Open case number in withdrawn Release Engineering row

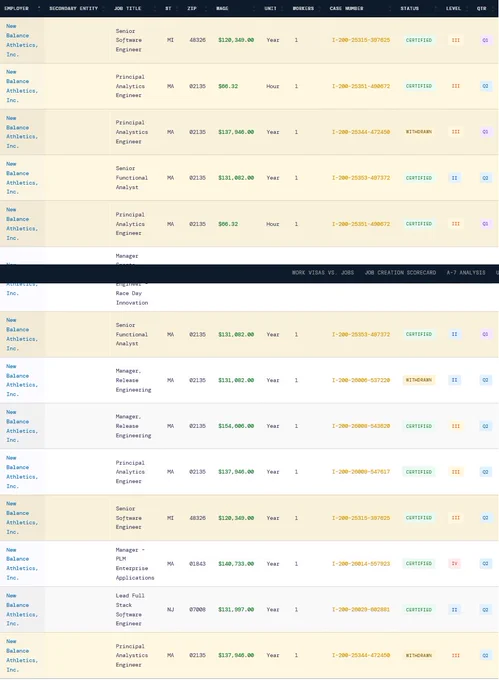coord(361,380)
